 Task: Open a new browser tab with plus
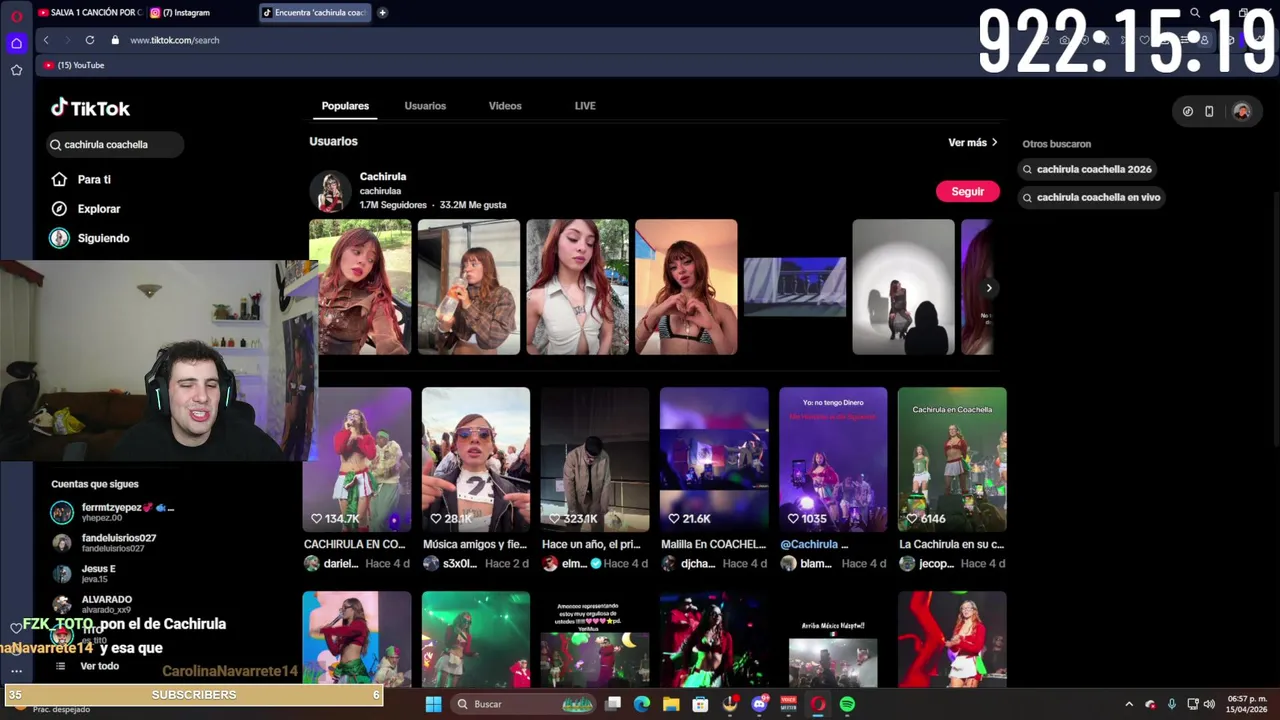point(382,12)
